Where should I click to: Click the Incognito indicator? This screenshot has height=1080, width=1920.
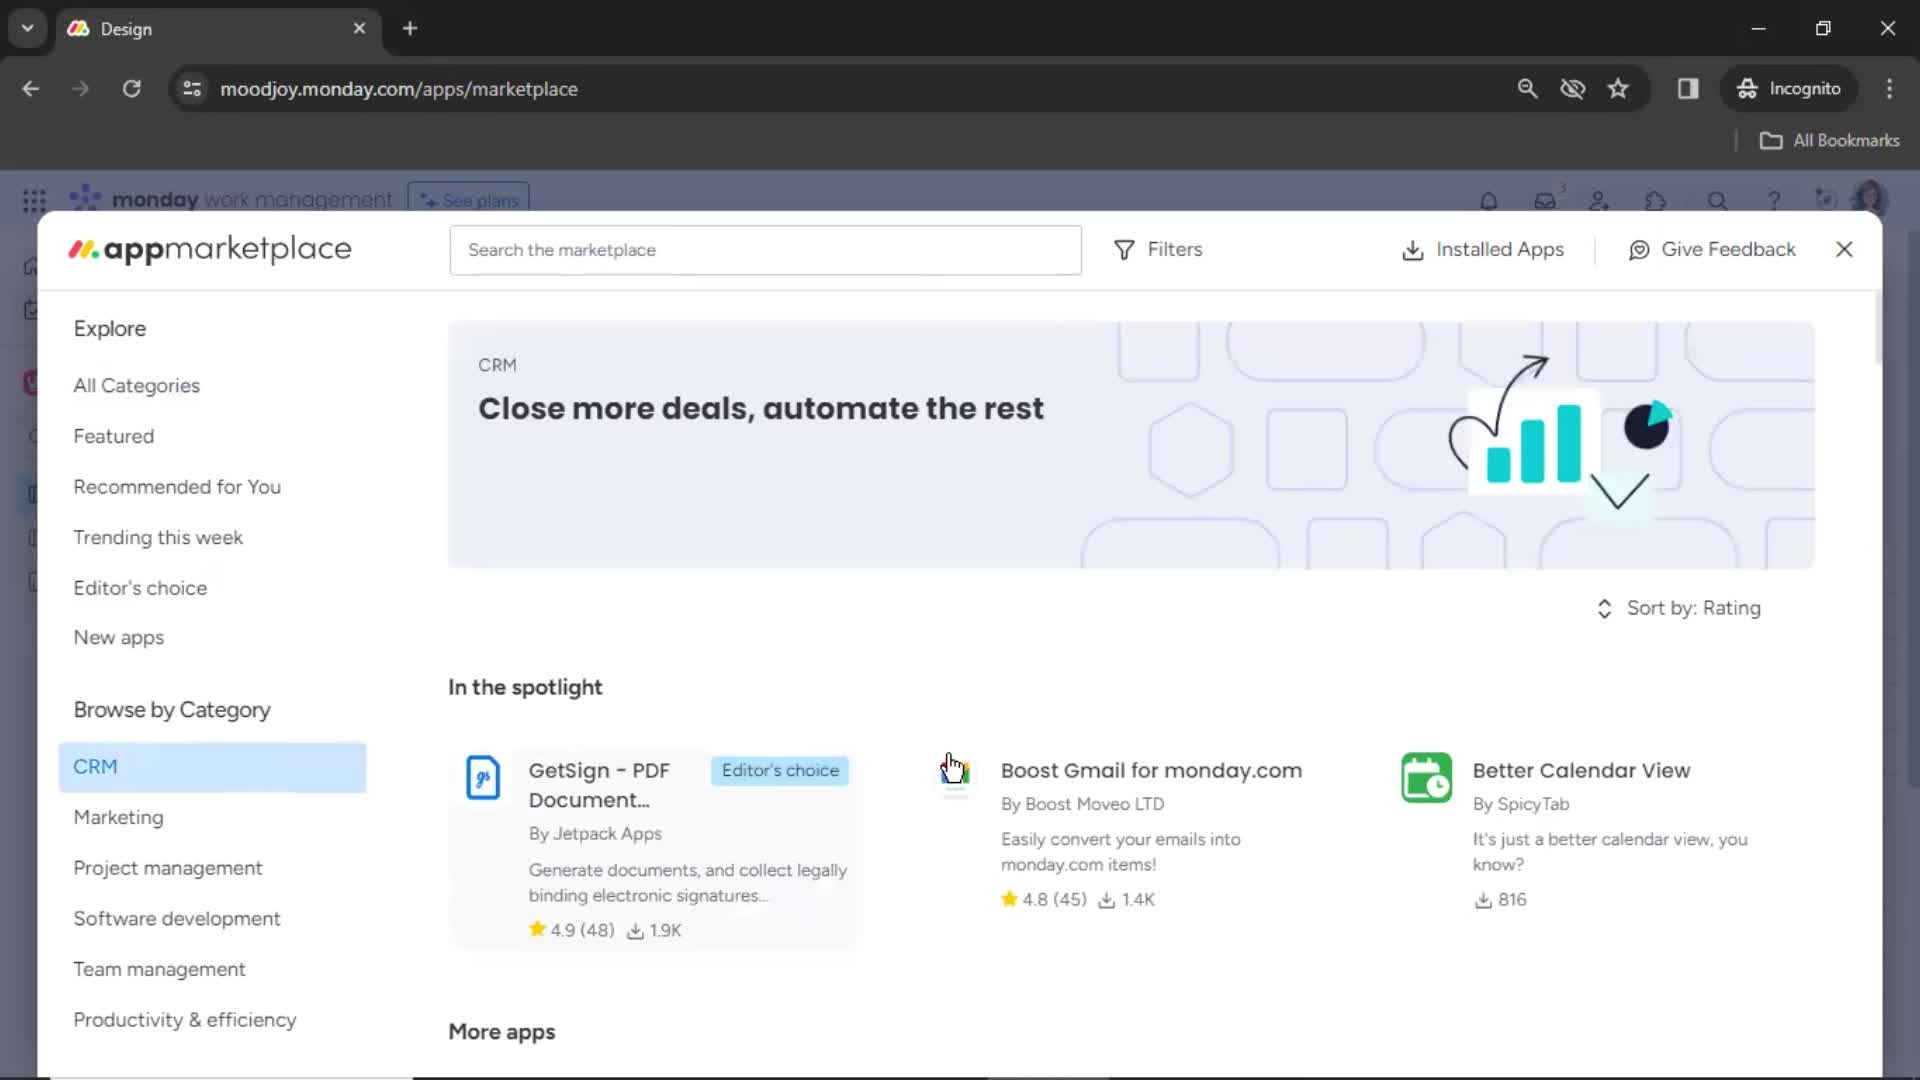point(1789,89)
